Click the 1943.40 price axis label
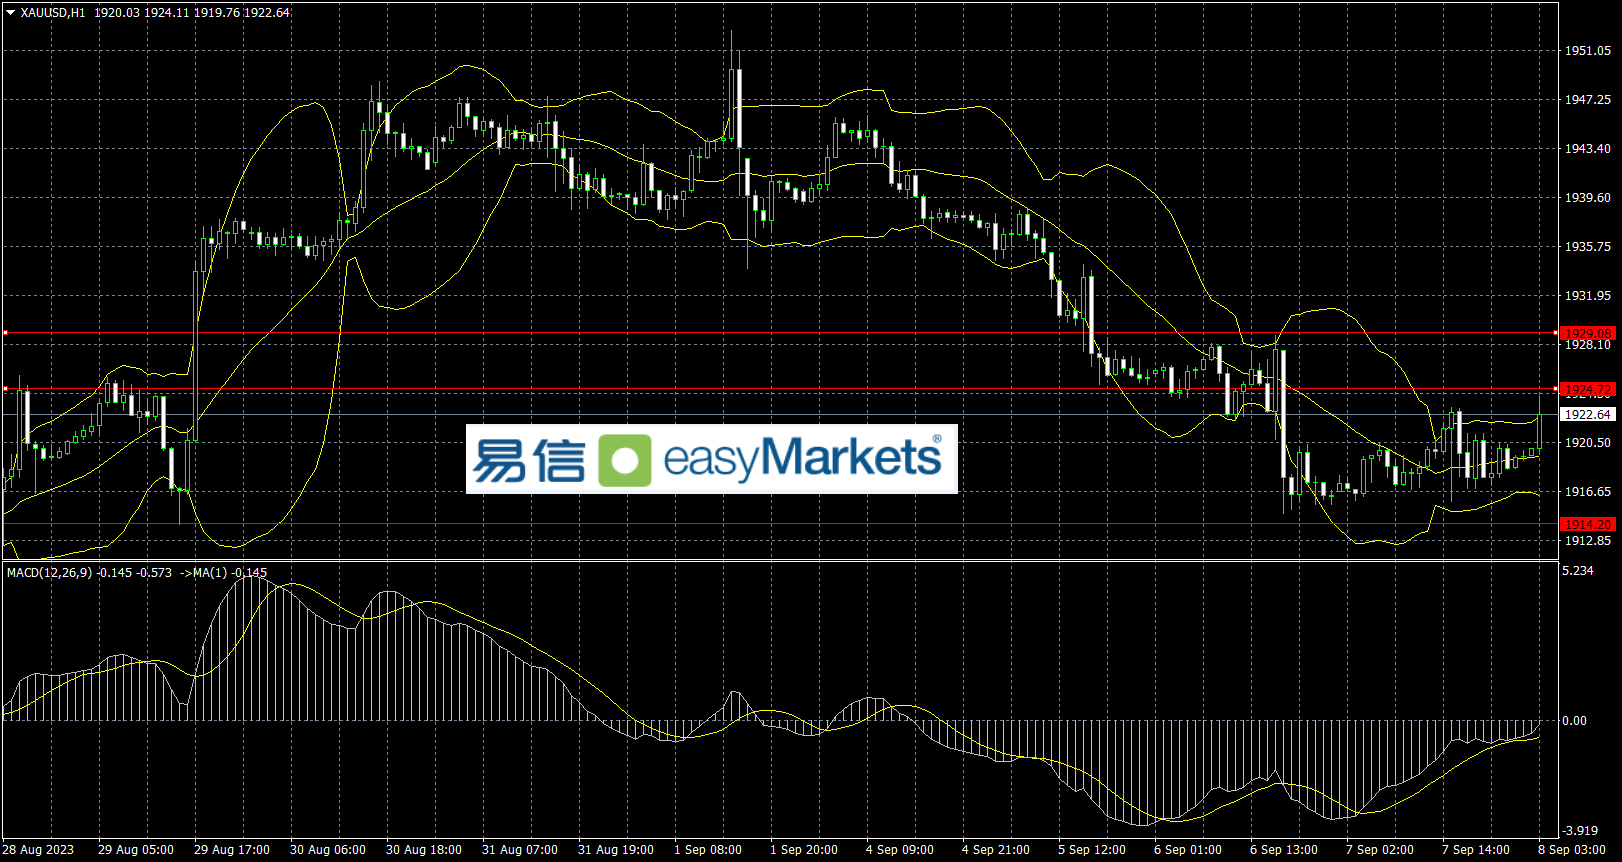Viewport: 1622px width, 862px height. tap(1588, 149)
